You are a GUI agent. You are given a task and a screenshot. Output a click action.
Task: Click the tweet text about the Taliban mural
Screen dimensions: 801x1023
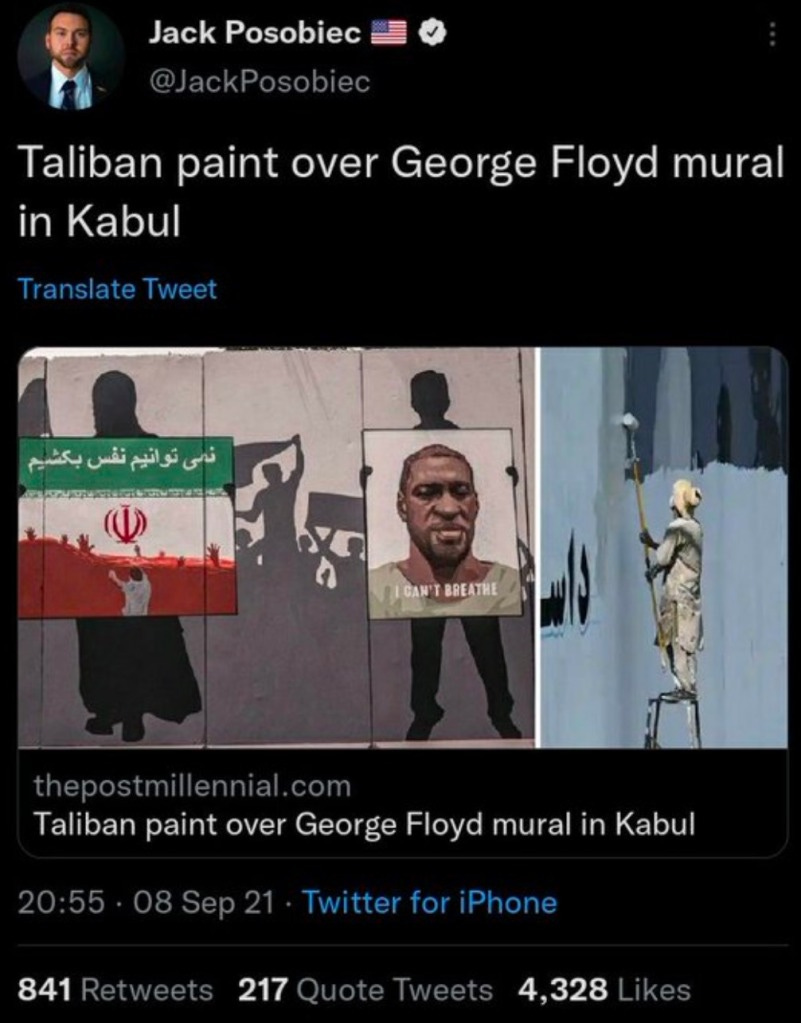point(401,192)
